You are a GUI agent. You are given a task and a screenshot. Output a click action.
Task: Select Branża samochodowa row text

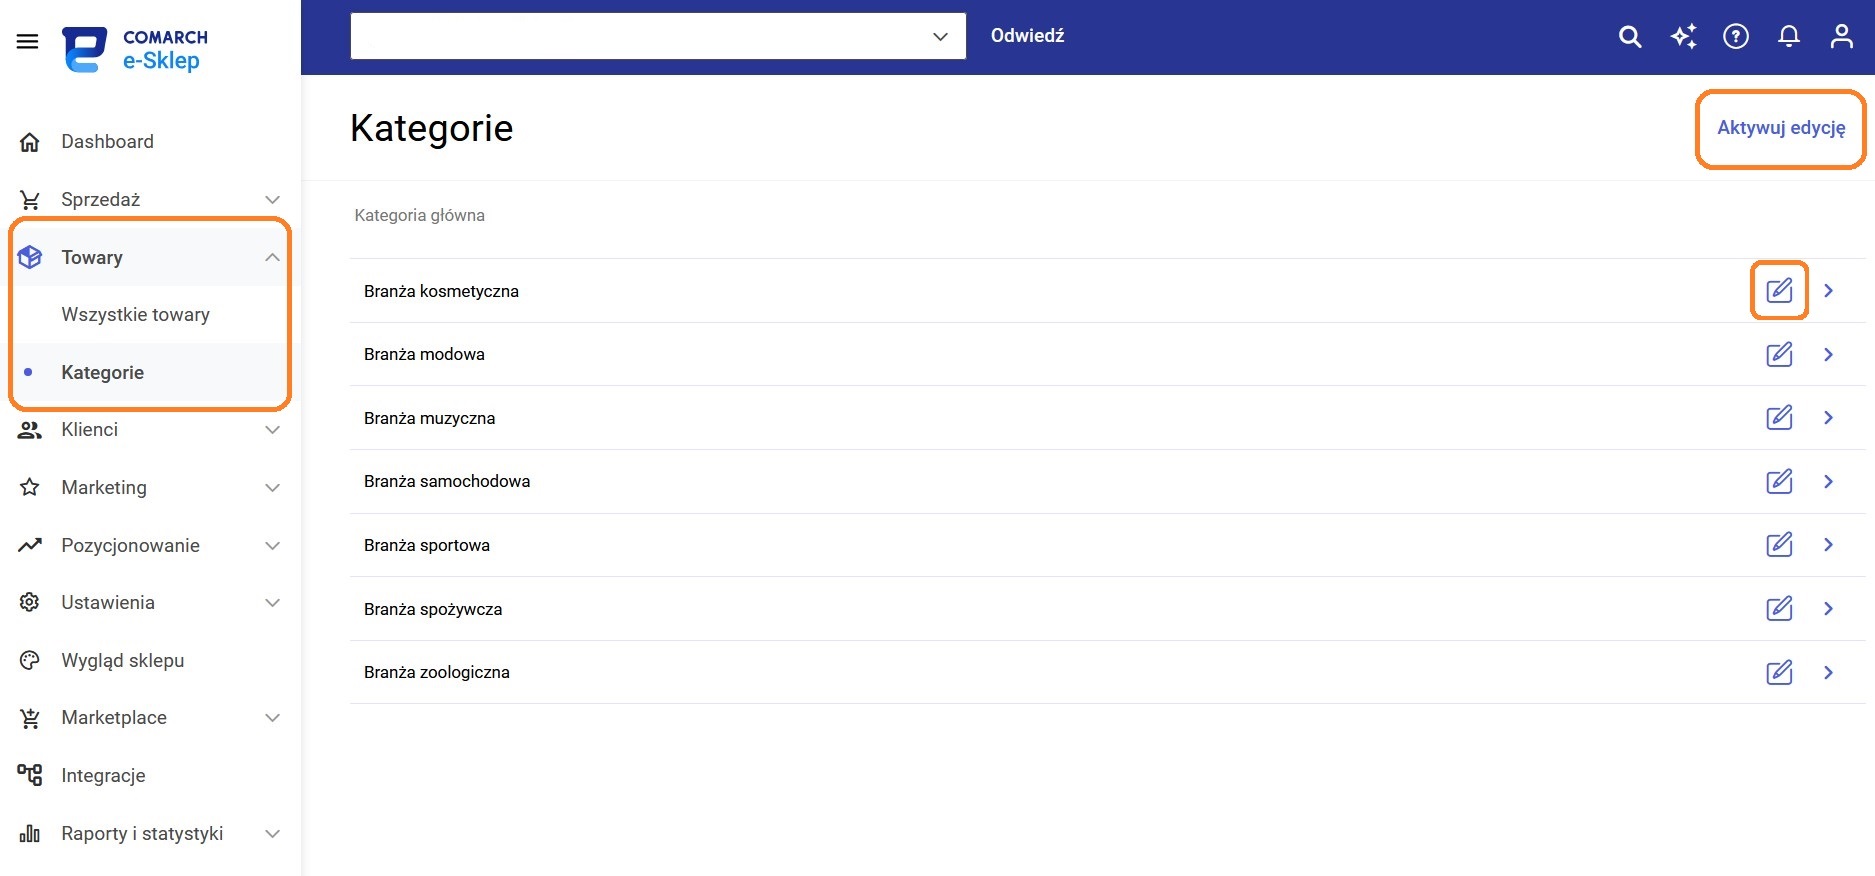click(x=447, y=481)
